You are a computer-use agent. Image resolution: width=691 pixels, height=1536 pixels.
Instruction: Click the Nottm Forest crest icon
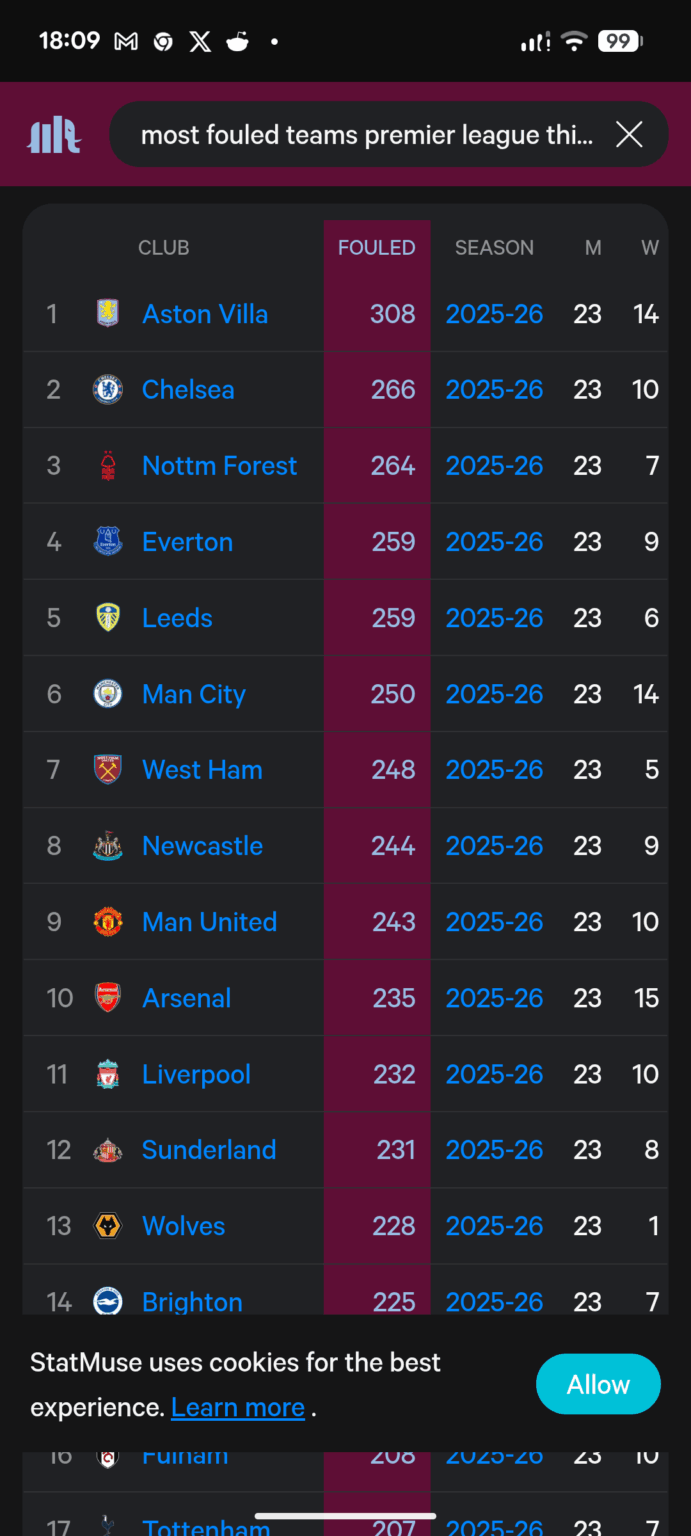point(106,465)
